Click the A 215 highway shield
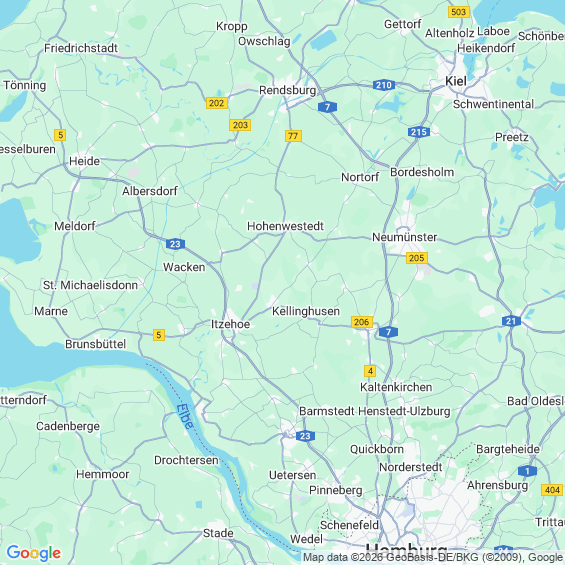The width and height of the screenshot is (565, 565). pyautogui.click(x=419, y=132)
